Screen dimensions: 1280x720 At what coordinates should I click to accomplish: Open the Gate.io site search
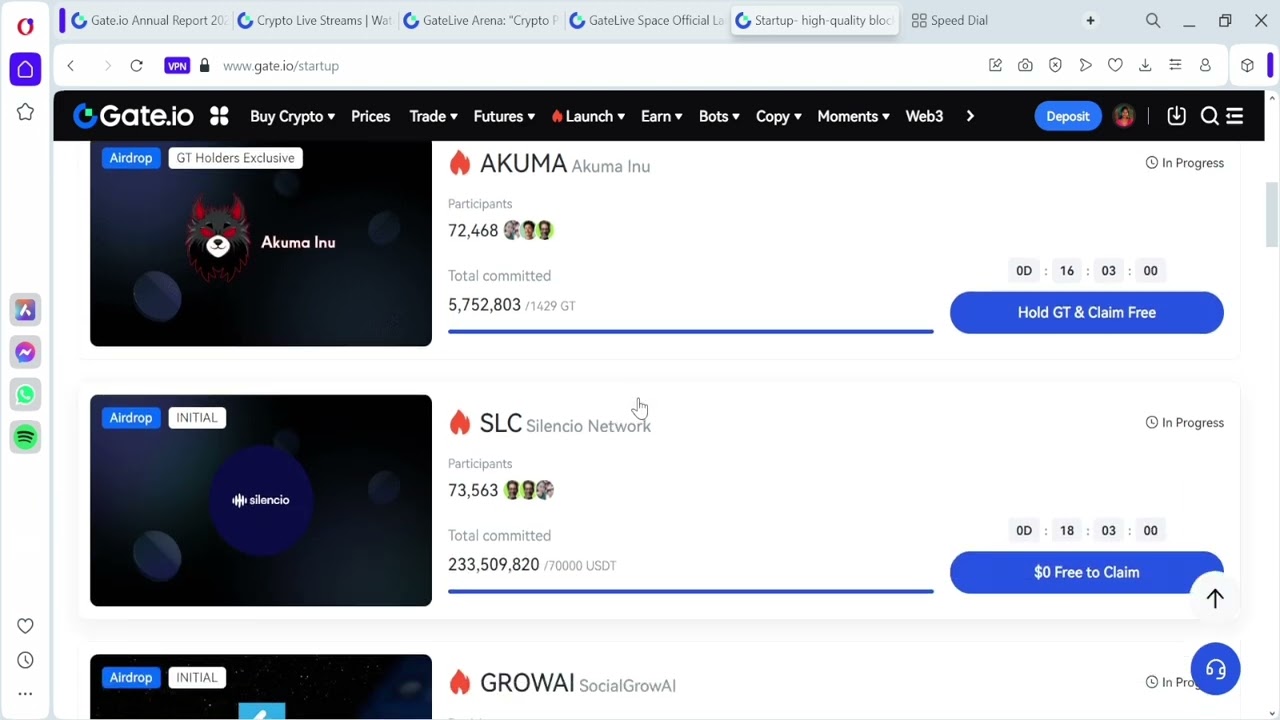(x=1209, y=116)
